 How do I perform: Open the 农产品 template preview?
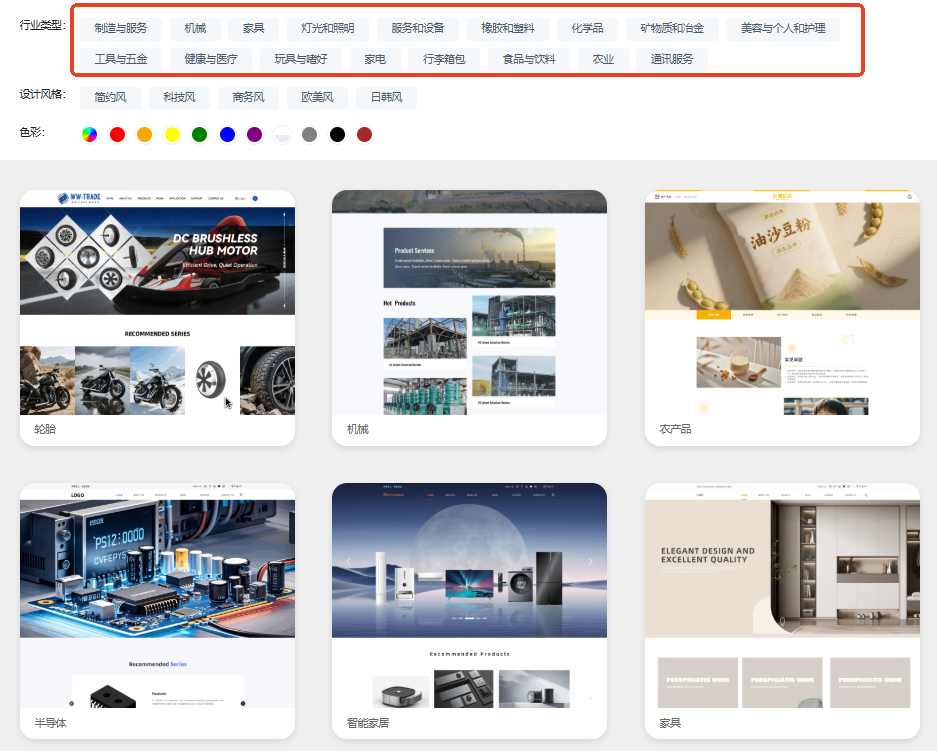[x=781, y=303]
